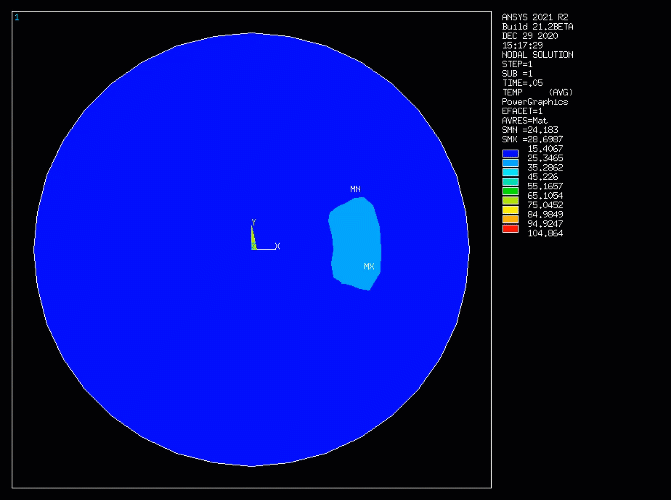Click the 'DEC 29 2020' date text
Viewport: 671px width, 500px height.
pyautogui.click(x=530, y=36)
